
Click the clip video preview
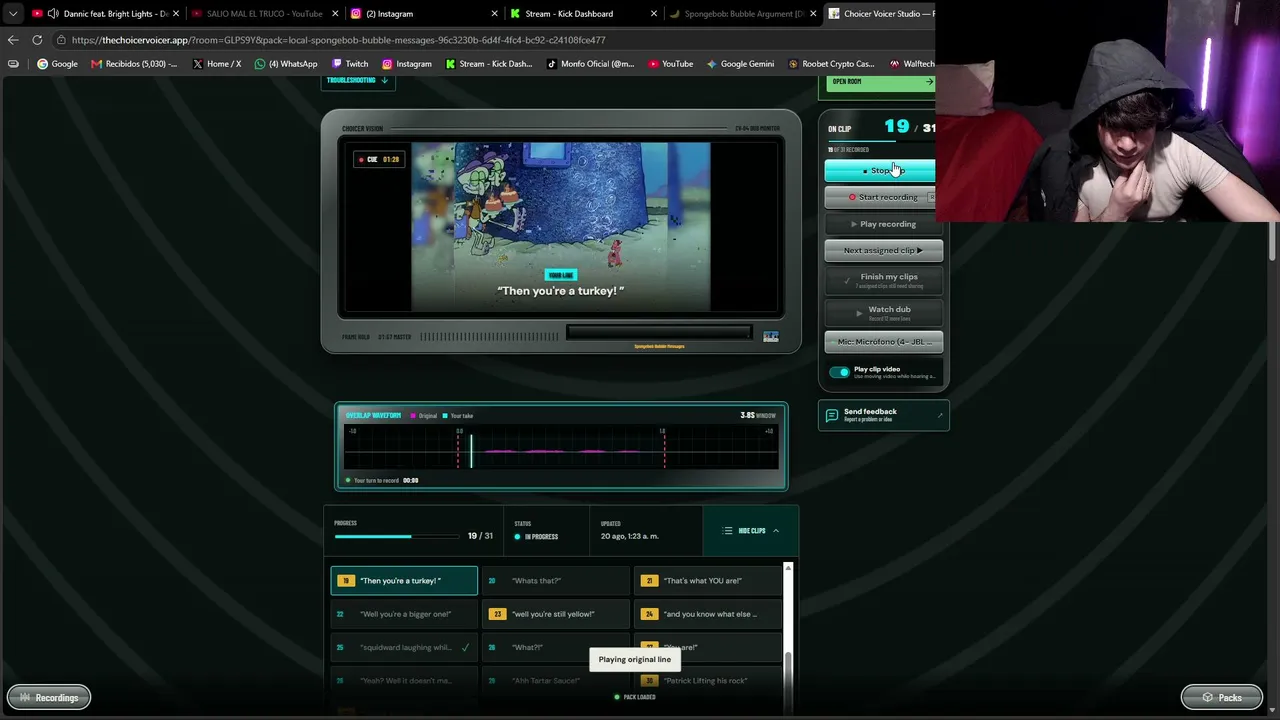[561, 227]
